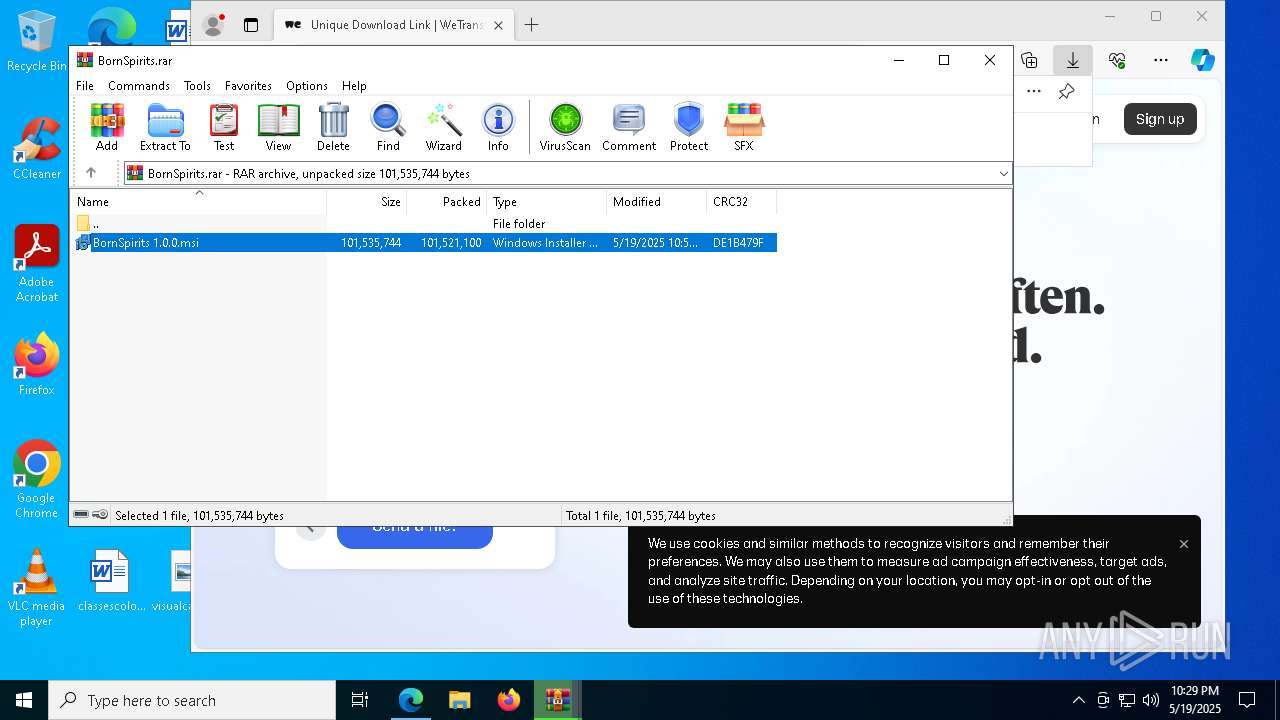Viewport: 1280px width, 720px height.
Task: Open the Comment tool
Action: [629, 127]
